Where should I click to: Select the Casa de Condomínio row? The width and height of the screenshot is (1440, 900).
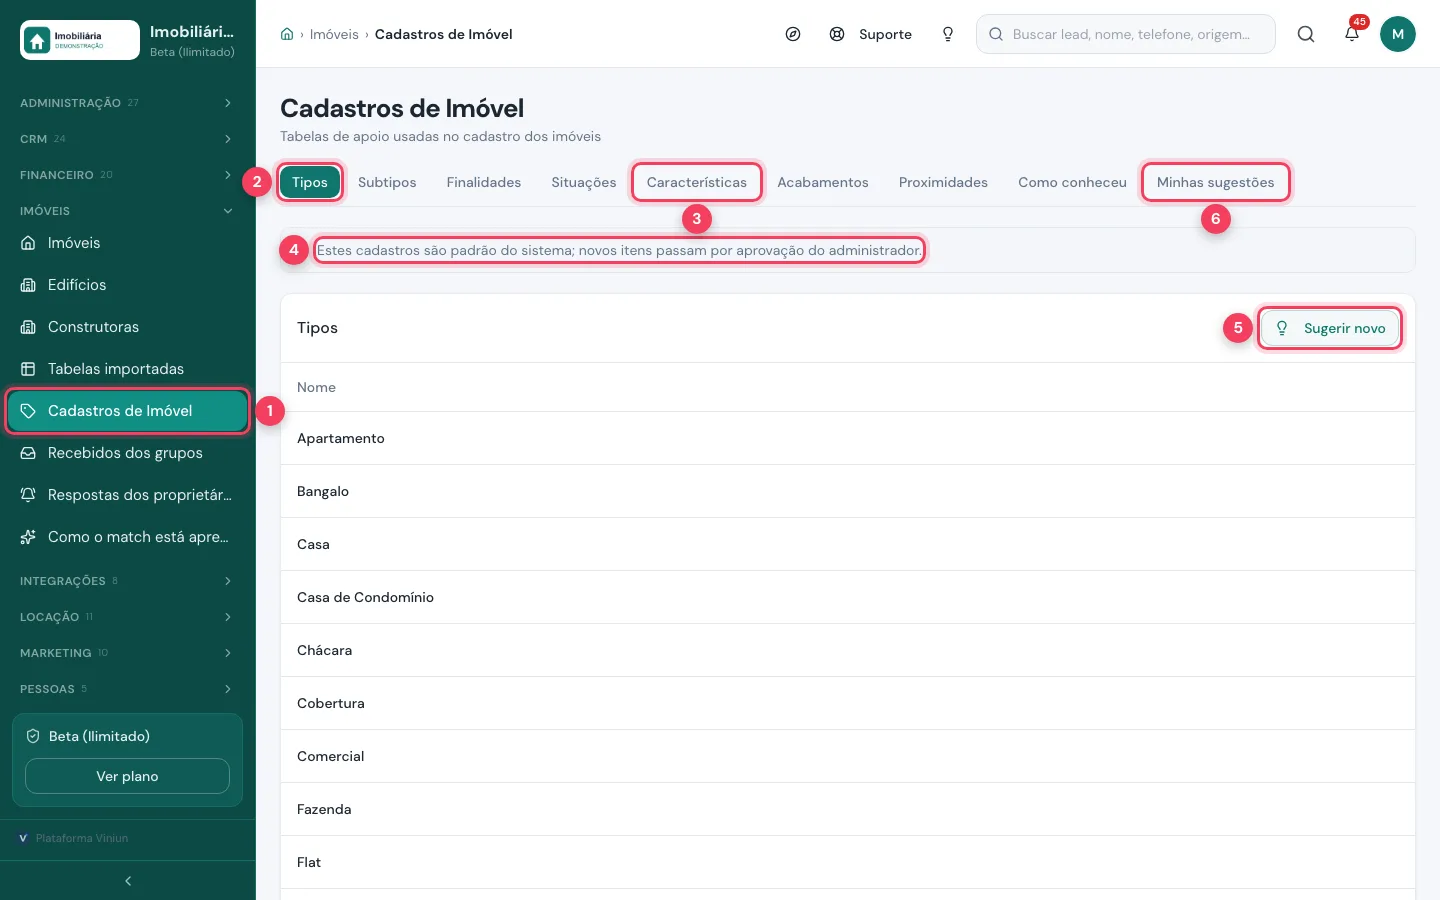(x=848, y=597)
